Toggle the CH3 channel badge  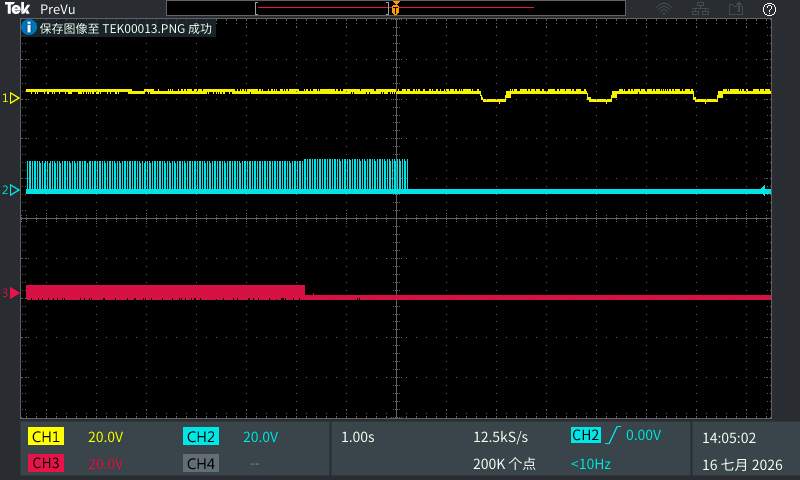point(46,463)
